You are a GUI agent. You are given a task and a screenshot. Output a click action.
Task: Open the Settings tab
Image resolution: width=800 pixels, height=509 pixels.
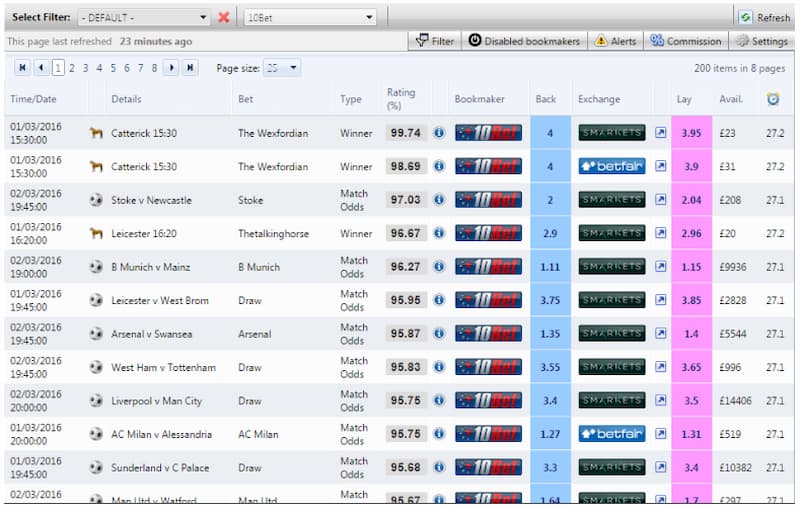[762, 41]
